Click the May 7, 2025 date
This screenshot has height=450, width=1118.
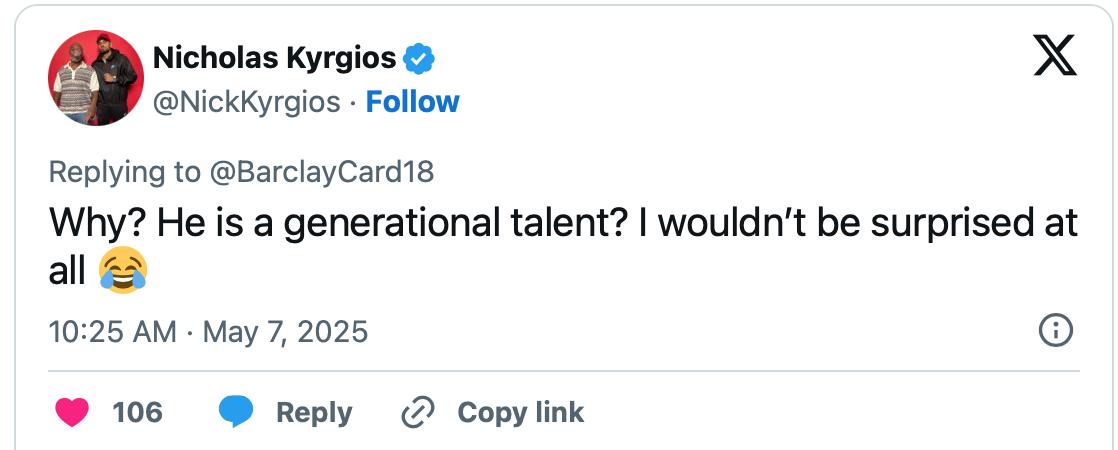coord(285,330)
